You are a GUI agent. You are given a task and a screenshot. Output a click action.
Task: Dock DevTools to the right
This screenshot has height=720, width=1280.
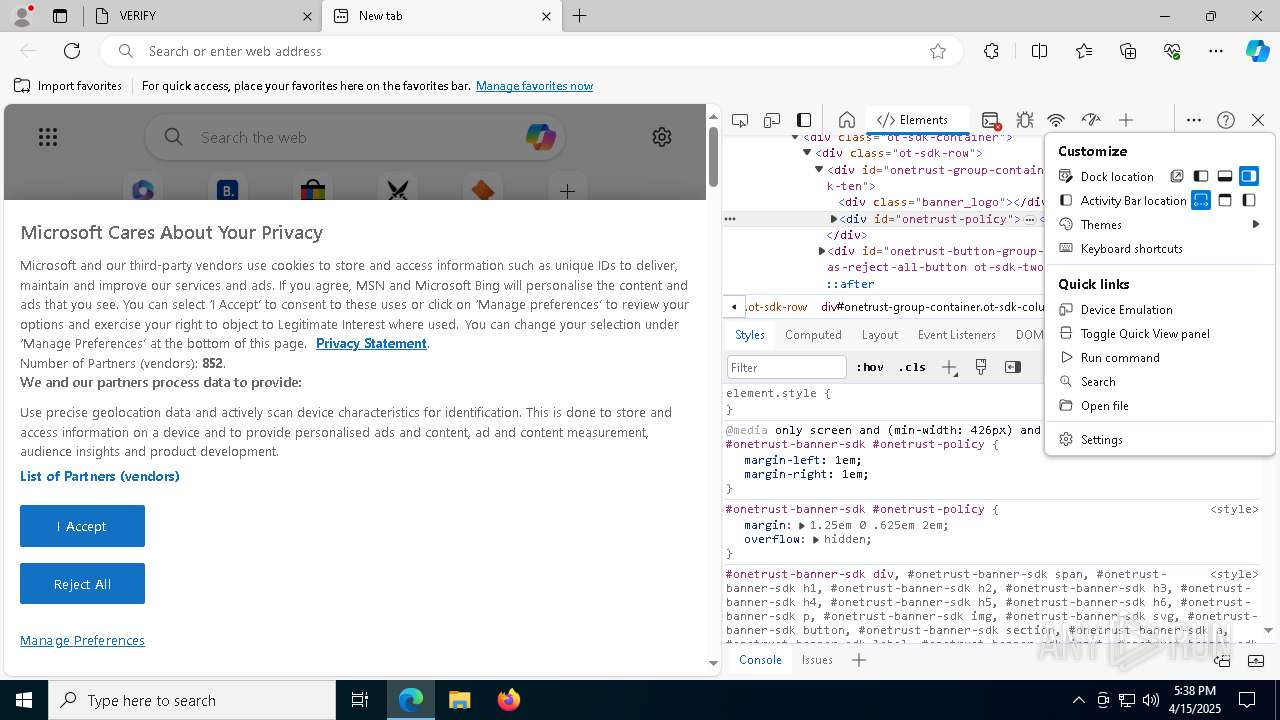[x=1249, y=176]
